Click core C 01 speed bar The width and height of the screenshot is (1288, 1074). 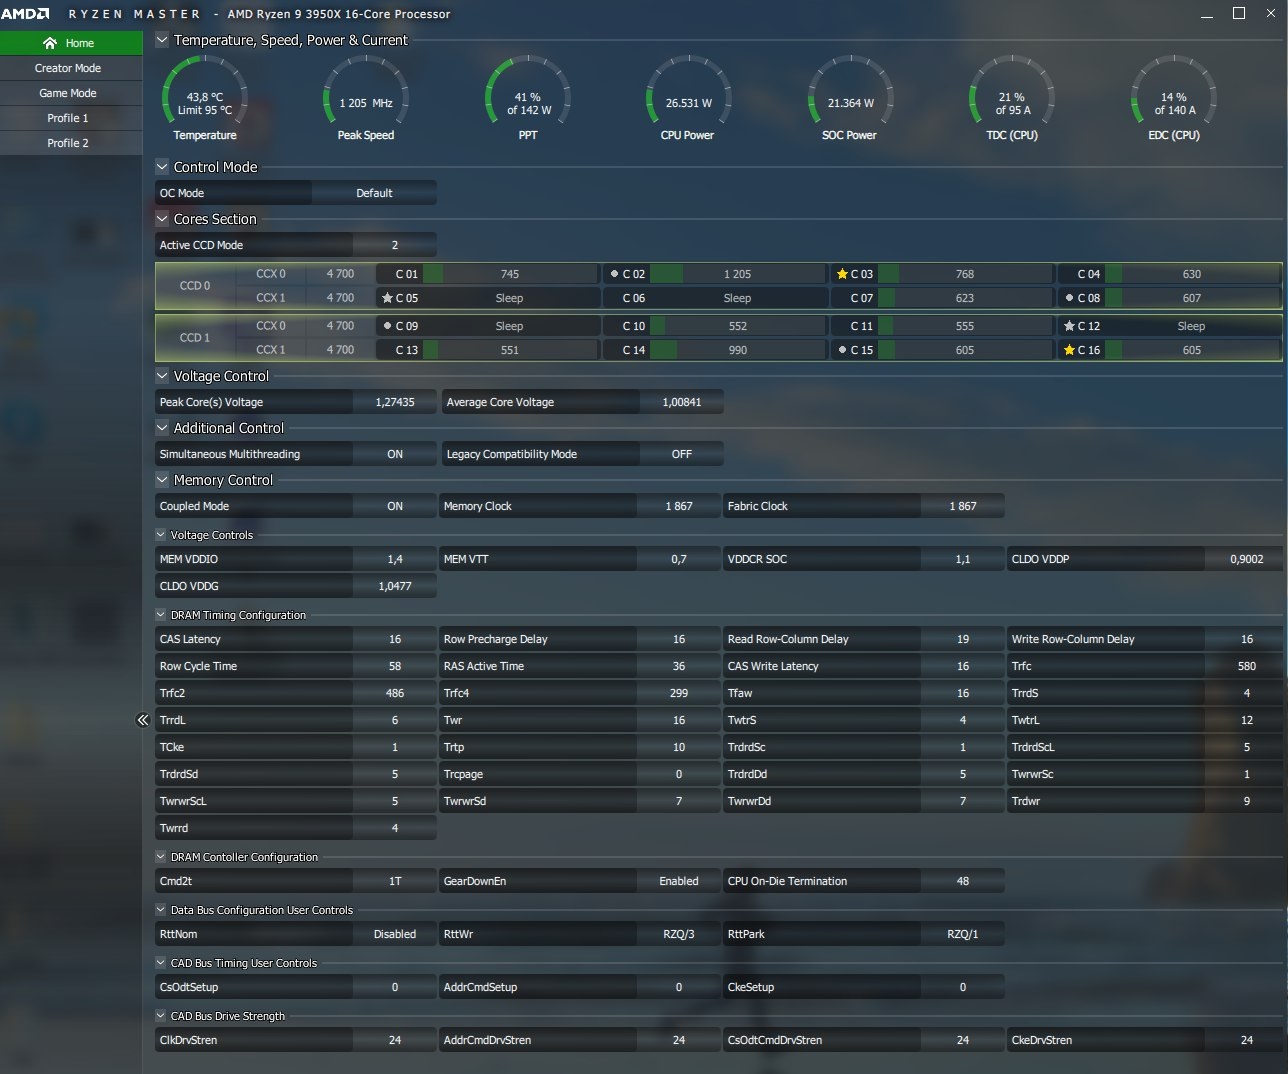(510, 274)
